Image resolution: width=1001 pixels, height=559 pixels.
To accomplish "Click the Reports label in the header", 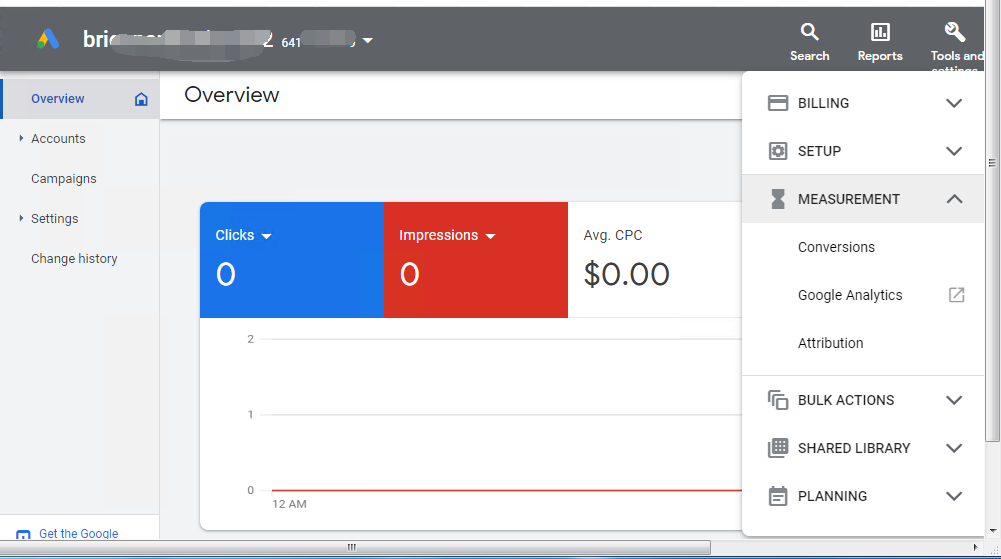I will (x=880, y=56).
